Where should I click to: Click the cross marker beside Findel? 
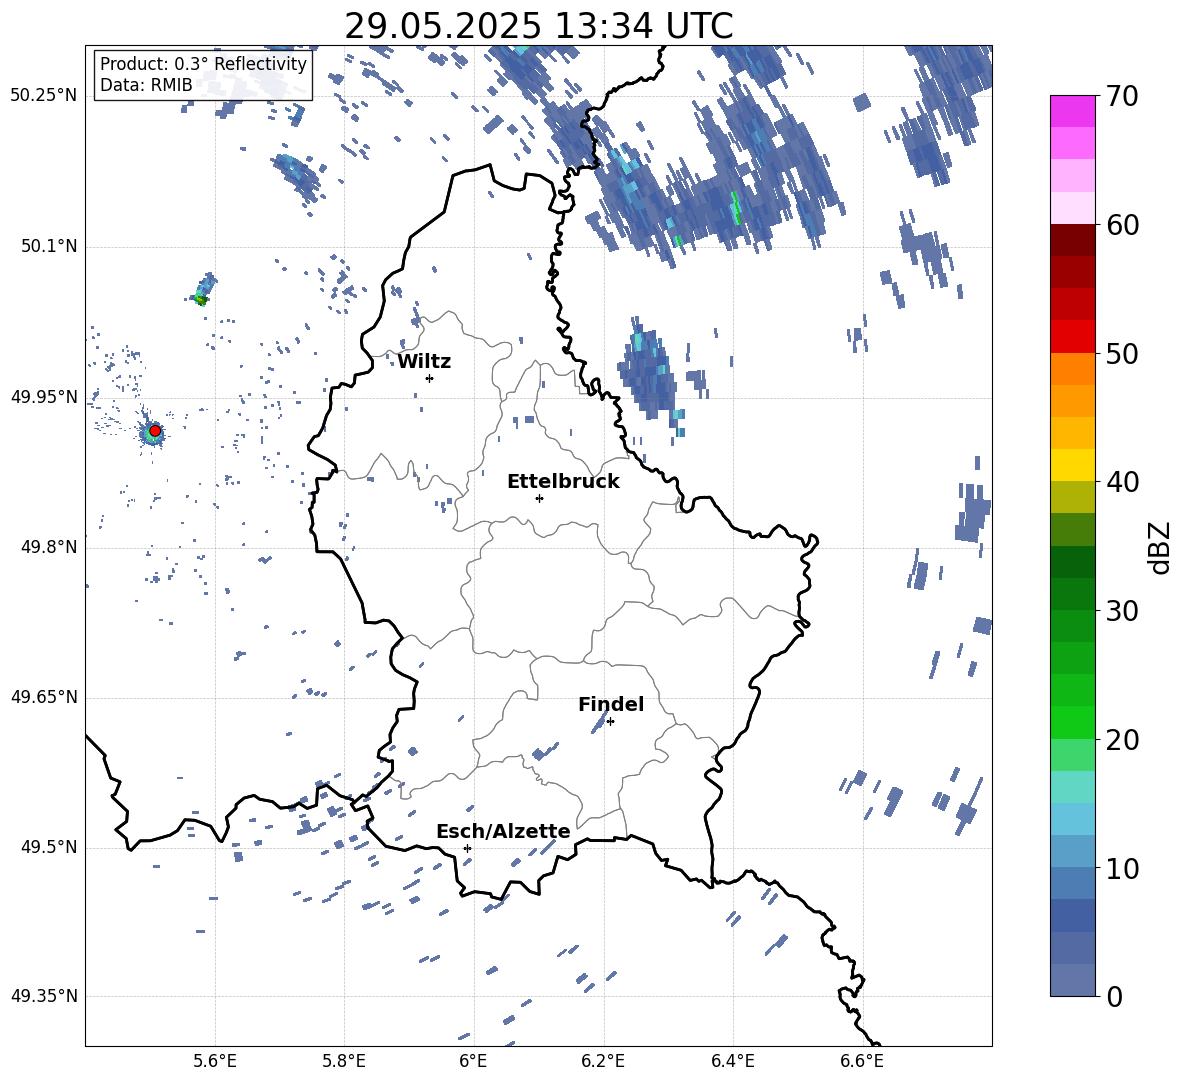coord(610,722)
